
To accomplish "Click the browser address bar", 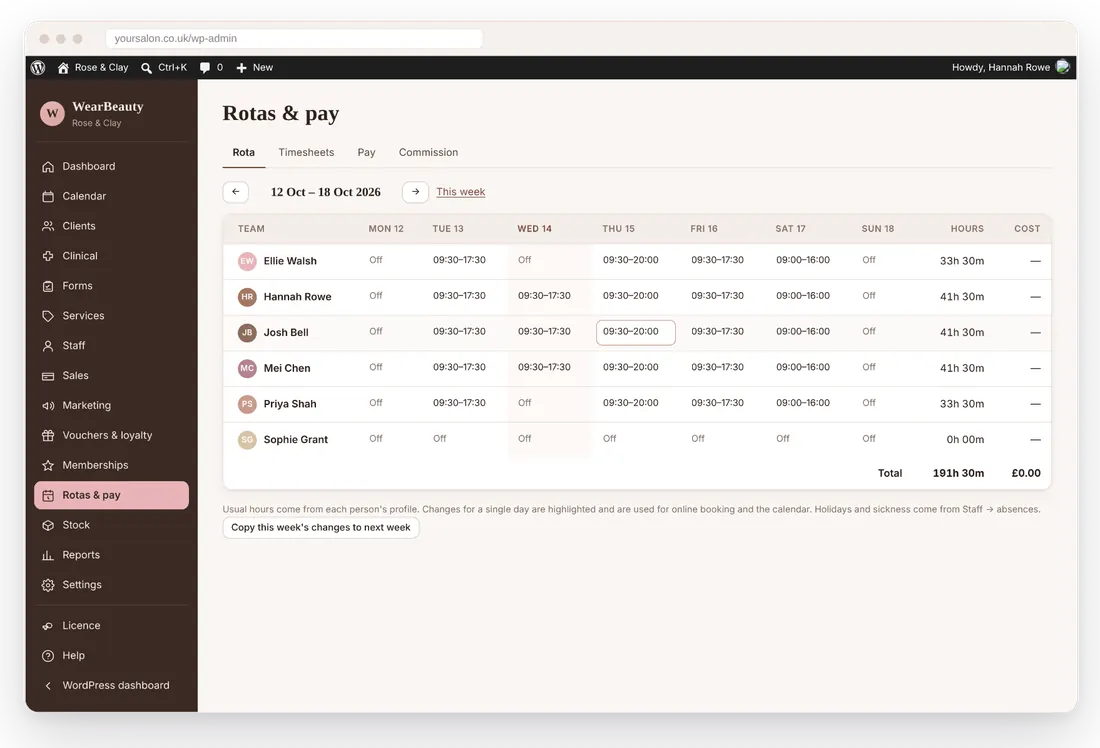I will (294, 39).
